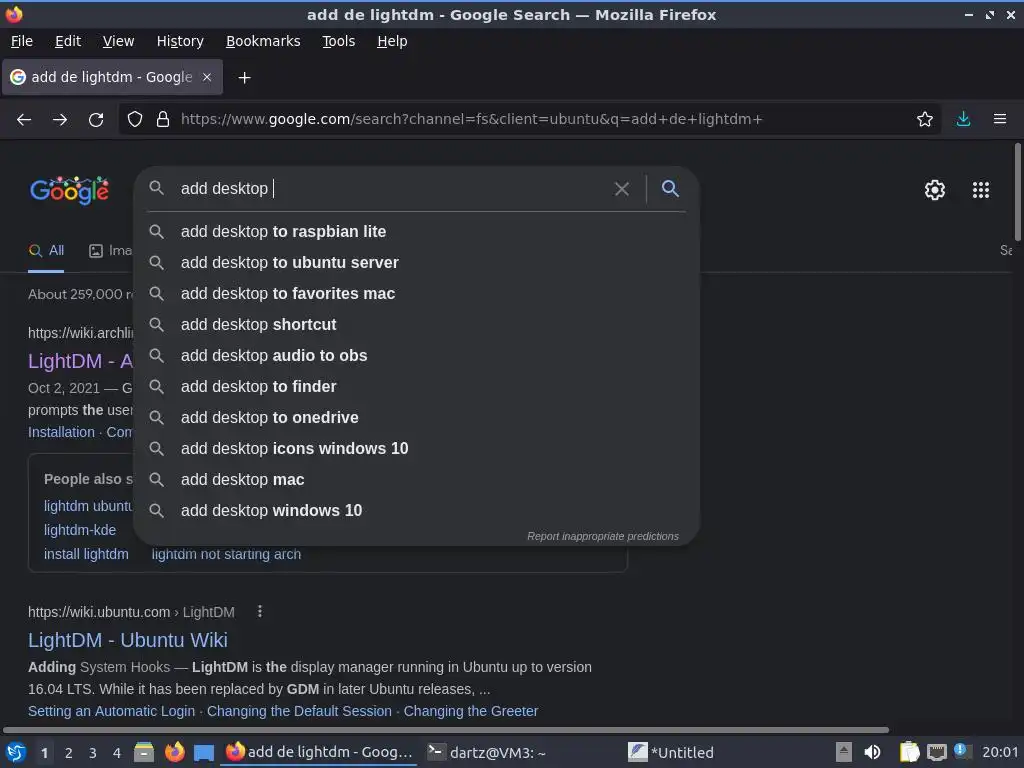The height and width of the screenshot is (768, 1024).
Task: Click the page vertical scrollbar
Action: [x=1017, y=192]
